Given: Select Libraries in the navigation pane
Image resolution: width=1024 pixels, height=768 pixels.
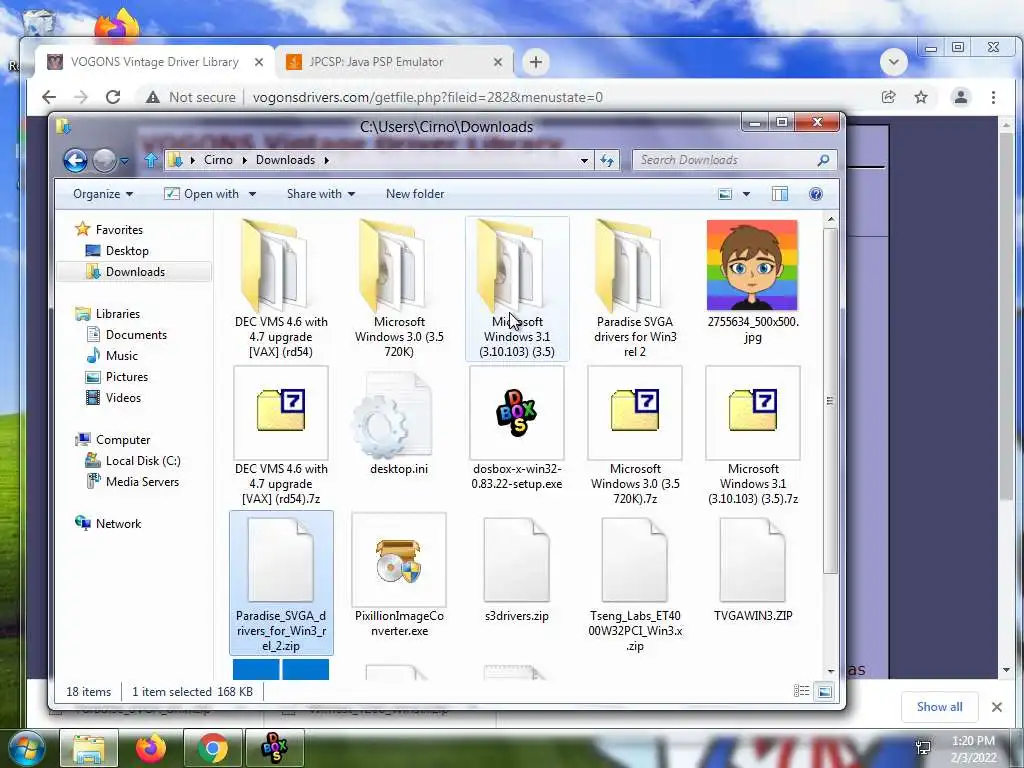Looking at the screenshot, I should 118,313.
